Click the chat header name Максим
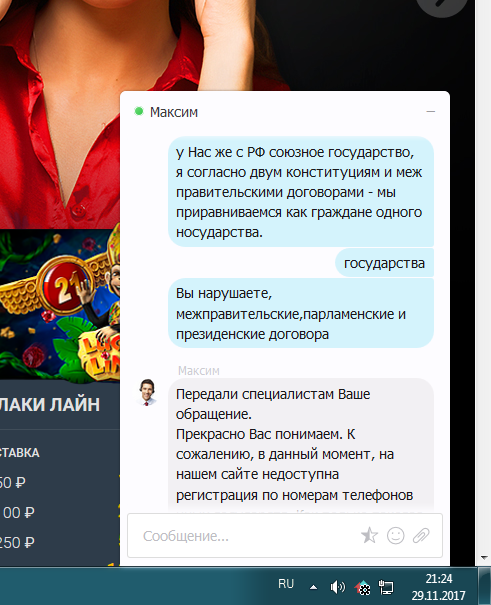The width and height of the screenshot is (491, 605). pyautogui.click(x=174, y=112)
